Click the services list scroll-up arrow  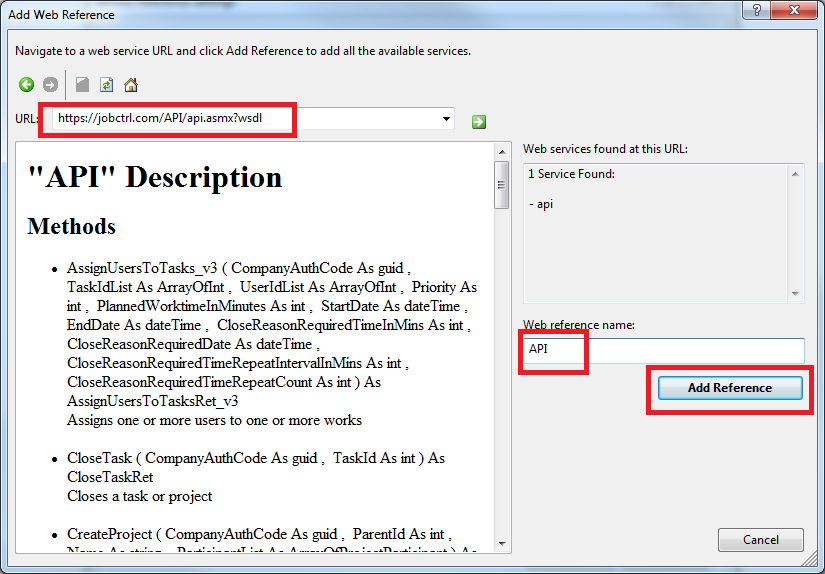796,172
